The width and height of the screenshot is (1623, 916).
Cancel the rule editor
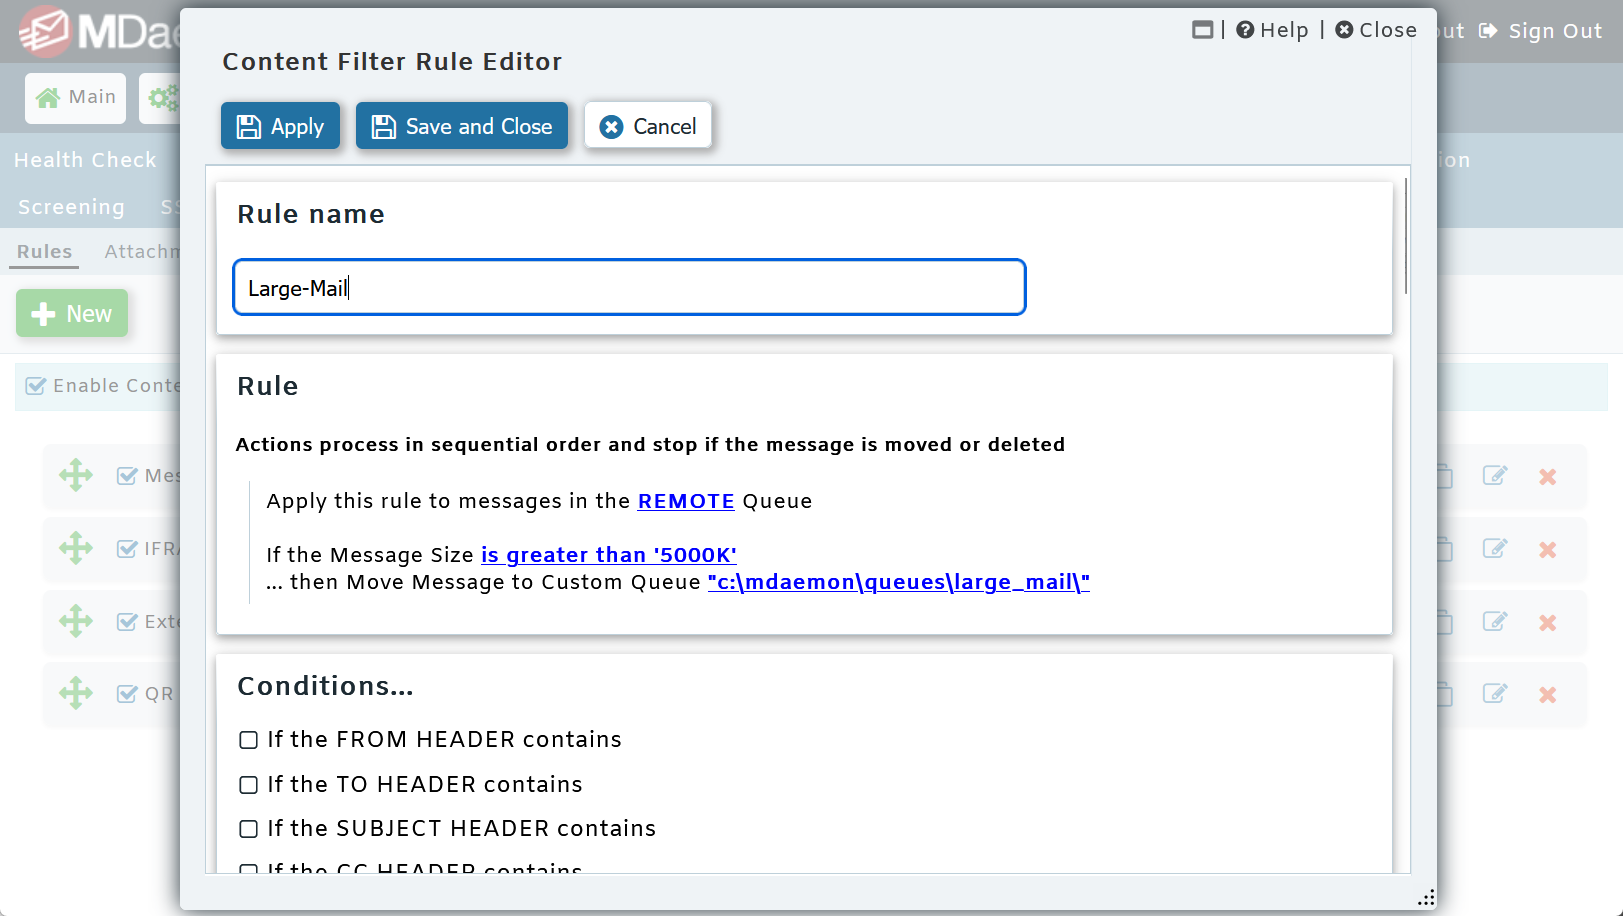648,126
